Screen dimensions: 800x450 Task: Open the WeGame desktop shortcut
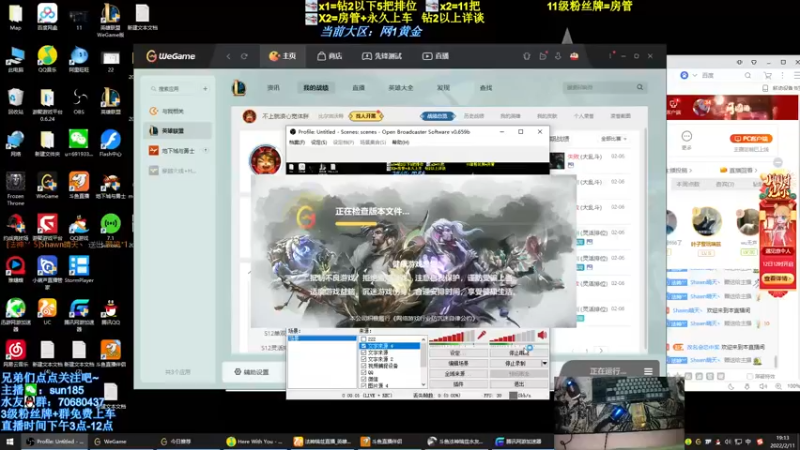47,185
